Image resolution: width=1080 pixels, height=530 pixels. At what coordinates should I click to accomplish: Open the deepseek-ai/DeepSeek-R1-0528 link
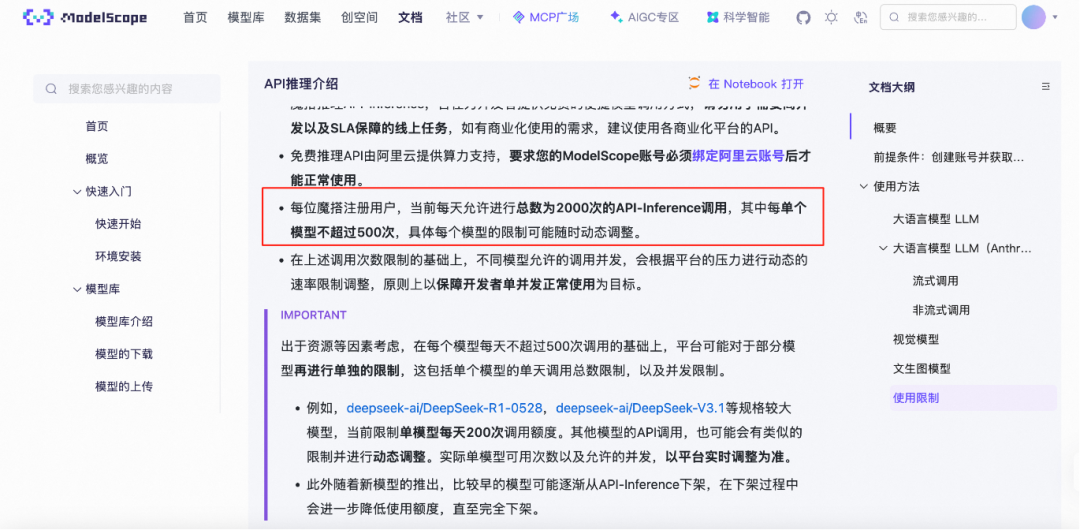point(444,408)
